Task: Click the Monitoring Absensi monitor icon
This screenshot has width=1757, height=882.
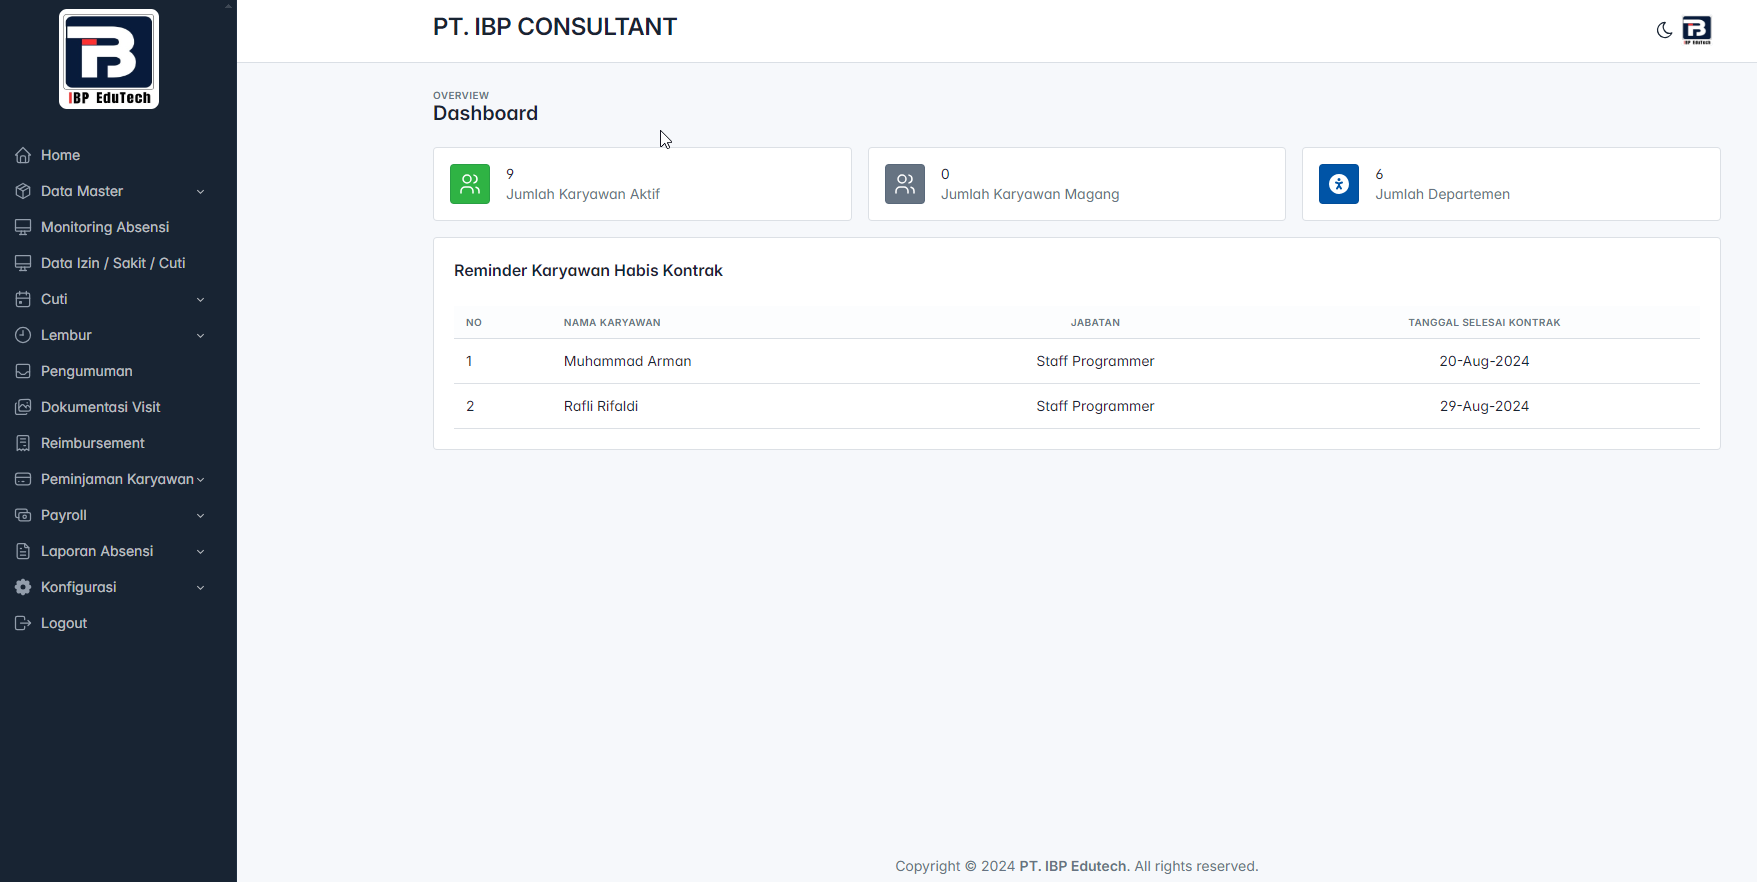Action: 23,227
